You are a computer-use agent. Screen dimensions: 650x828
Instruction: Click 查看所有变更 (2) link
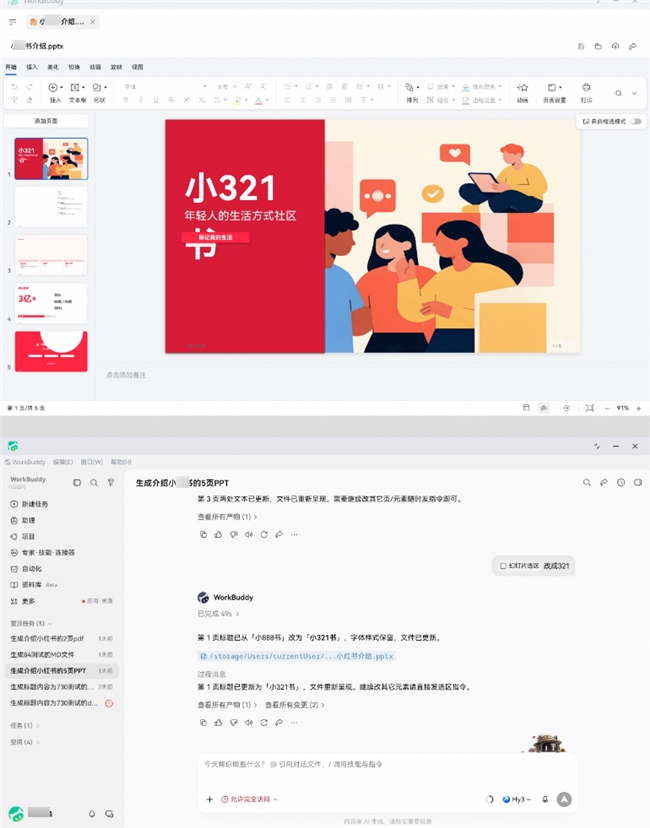(295, 705)
